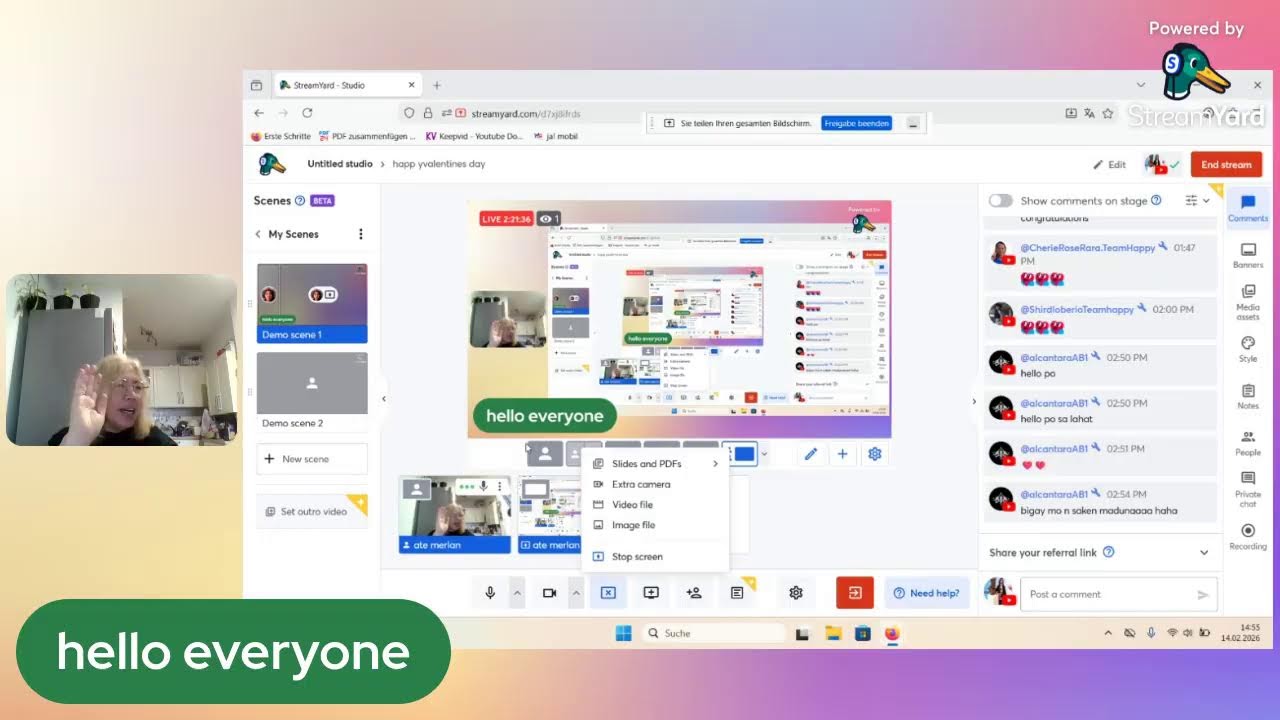Open the Notes panel

[x=1248, y=396]
